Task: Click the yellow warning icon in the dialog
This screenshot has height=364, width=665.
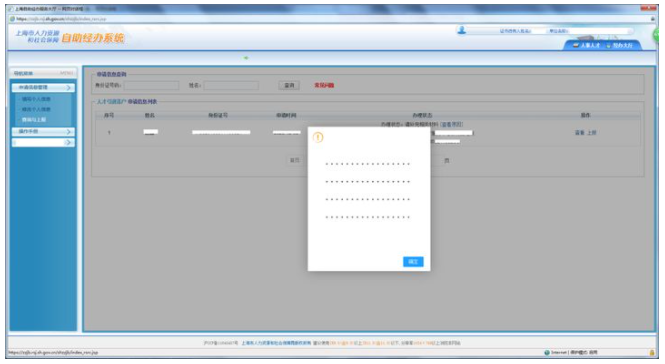Action: coord(318,137)
